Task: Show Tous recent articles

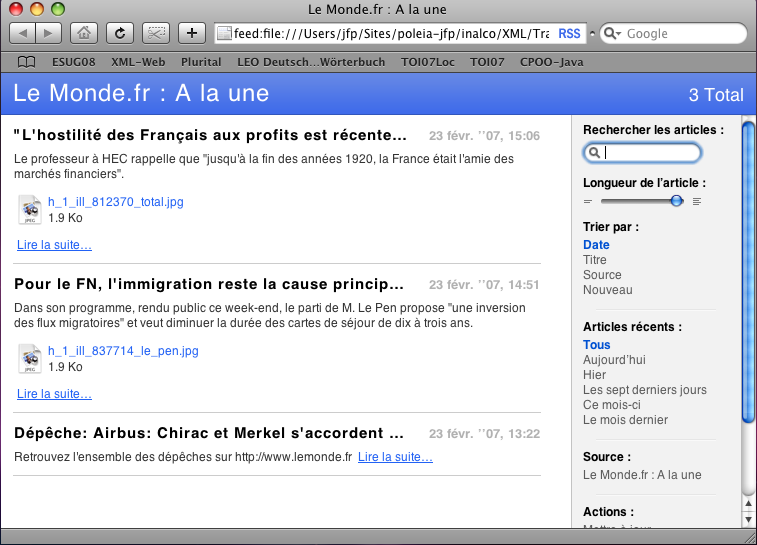Action: 597,345
